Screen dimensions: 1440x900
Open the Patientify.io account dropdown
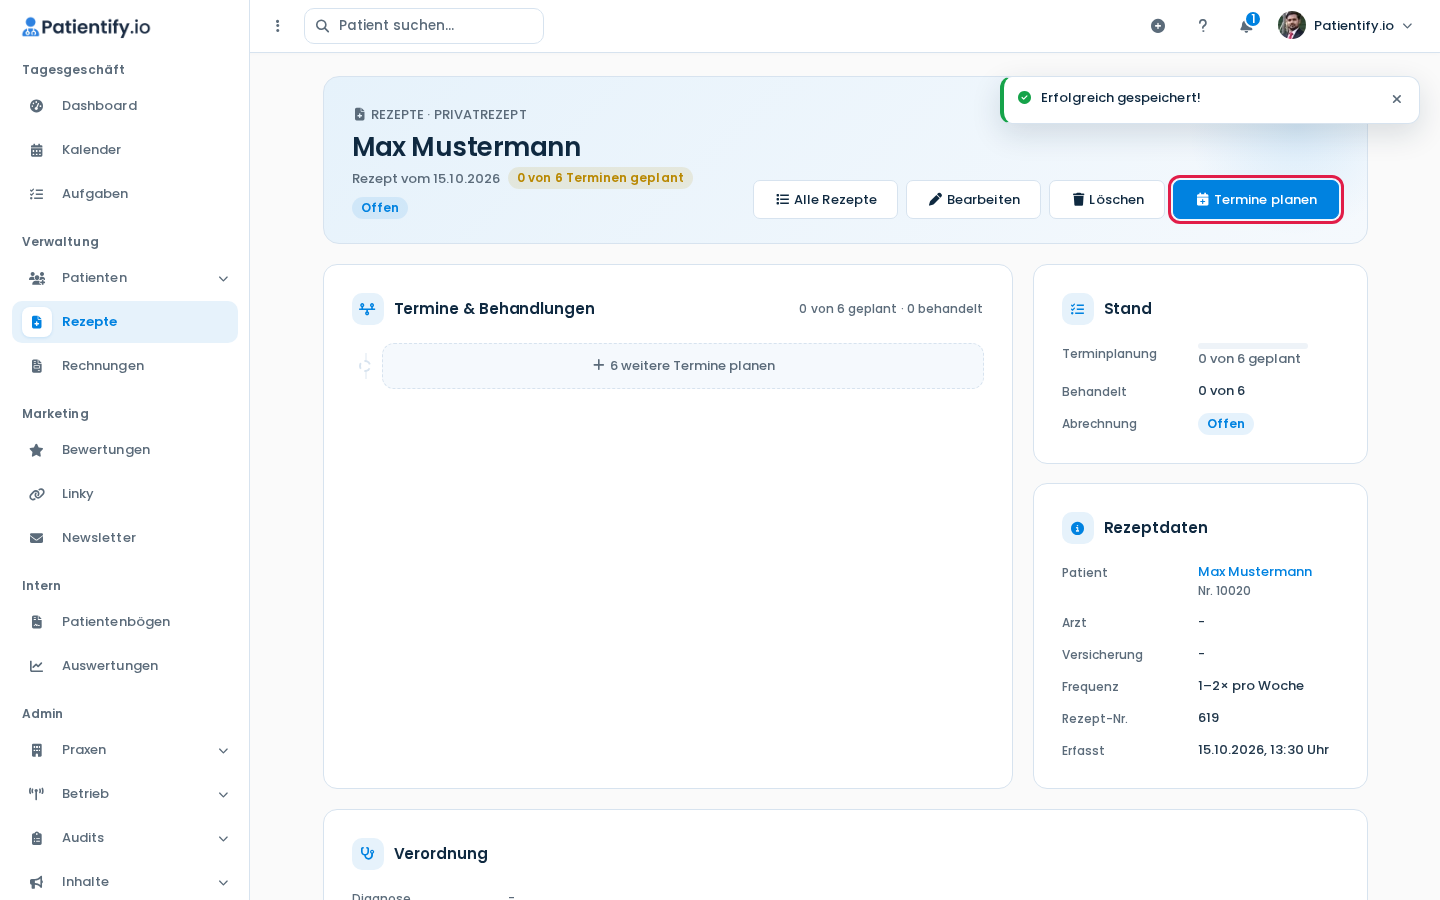pyautogui.click(x=1346, y=25)
